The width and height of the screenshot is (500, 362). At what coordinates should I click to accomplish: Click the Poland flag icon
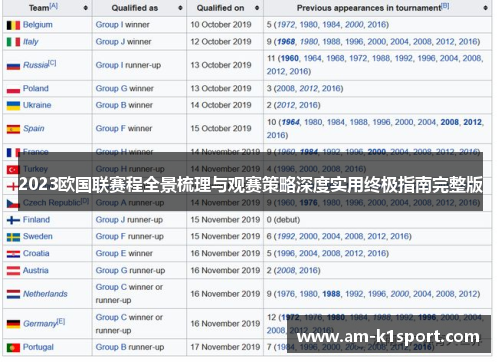coord(13,89)
